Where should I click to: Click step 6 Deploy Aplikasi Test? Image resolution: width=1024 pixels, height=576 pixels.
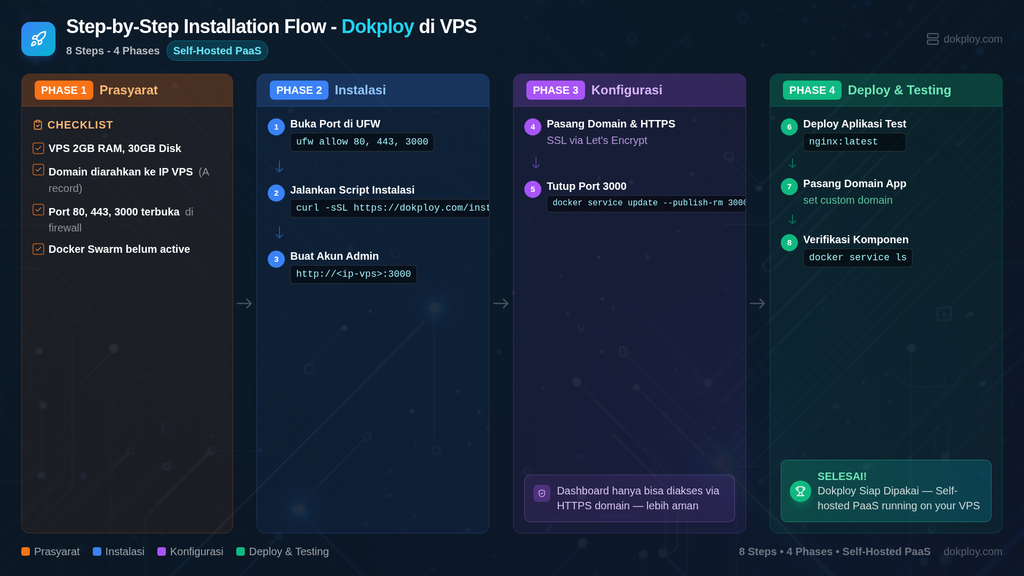click(x=854, y=123)
